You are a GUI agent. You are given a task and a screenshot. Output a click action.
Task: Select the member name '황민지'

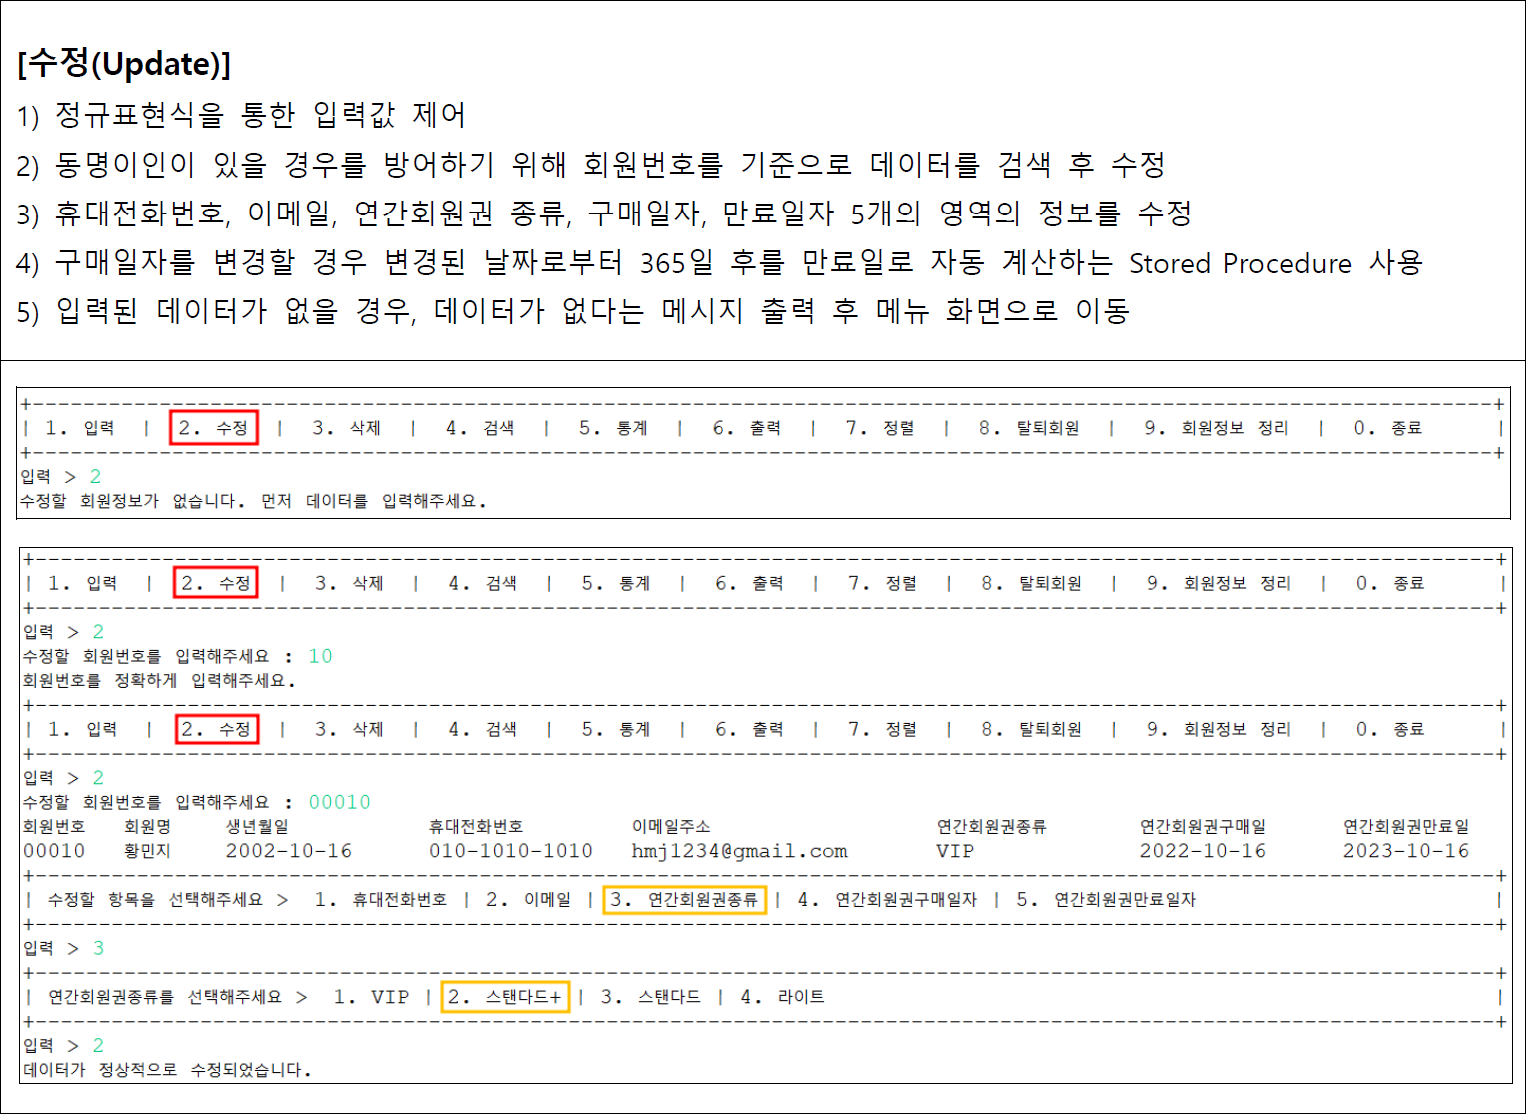[147, 851]
